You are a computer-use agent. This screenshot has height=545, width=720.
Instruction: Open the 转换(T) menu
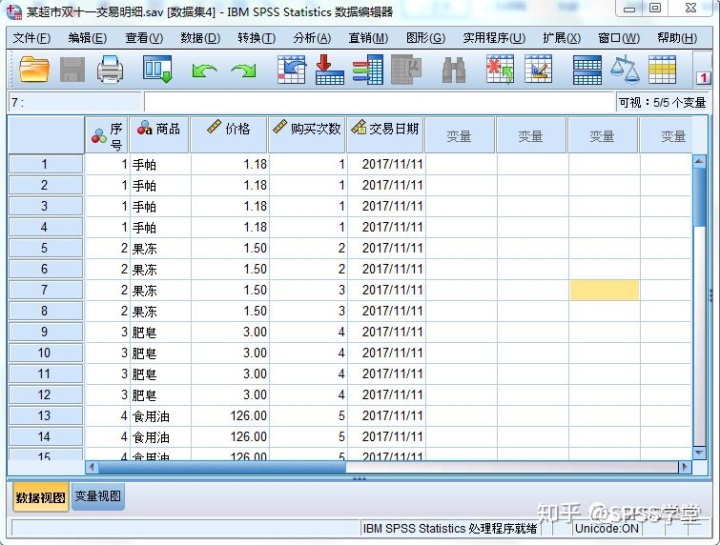(x=256, y=38)
